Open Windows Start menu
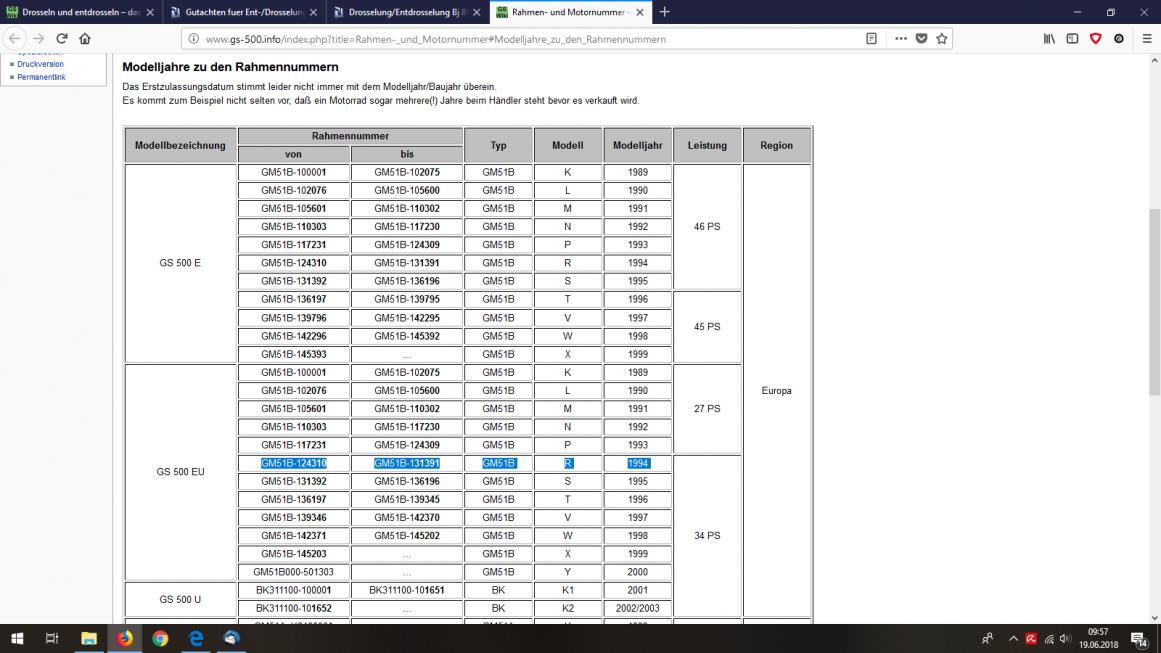Screen dimensions: 1161x653 coord(17,638)
